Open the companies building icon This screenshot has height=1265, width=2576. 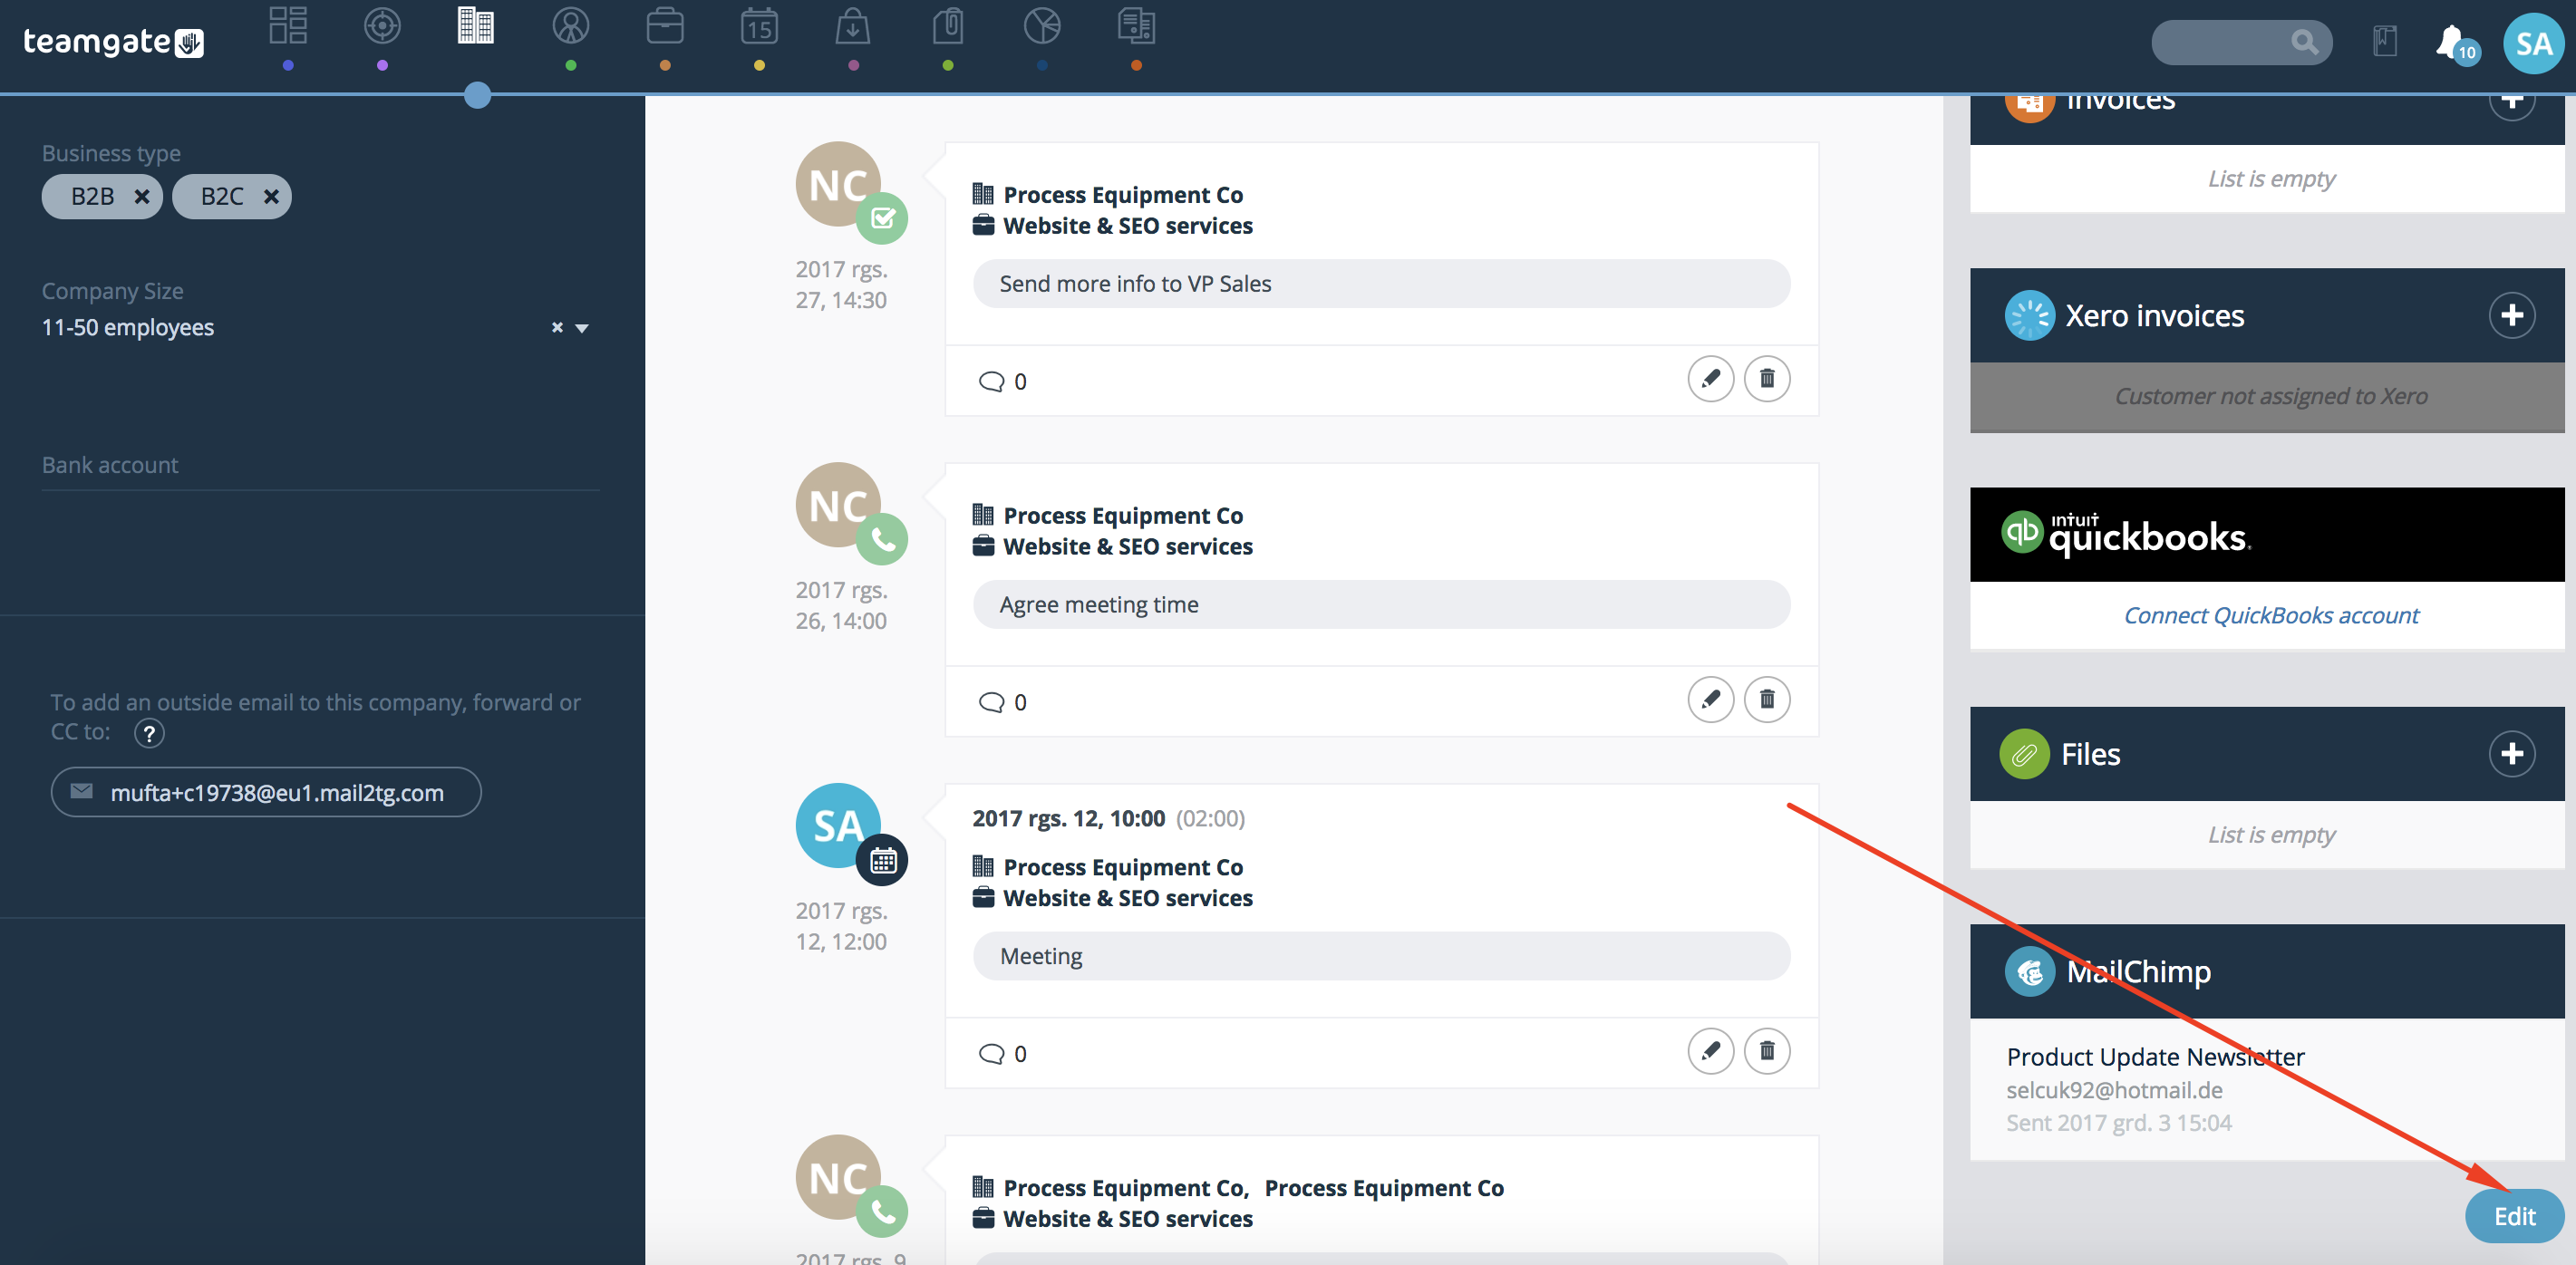click(476, 26)
